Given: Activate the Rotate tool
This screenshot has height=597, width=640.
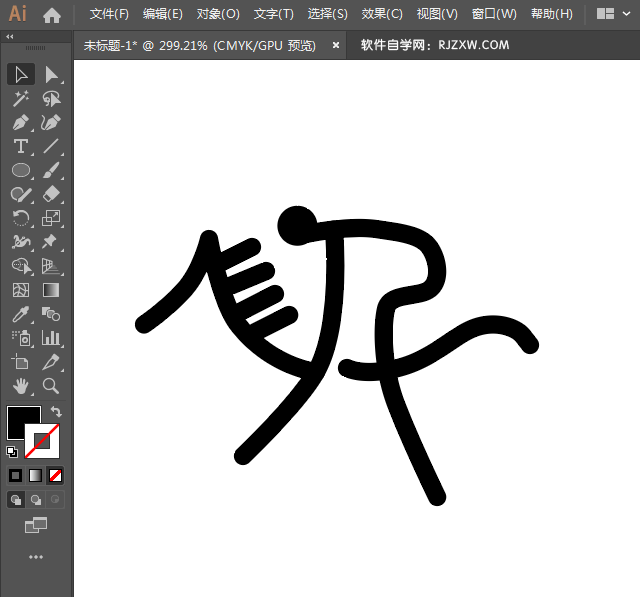Looking at the screenshot, I should click(21, 218).
